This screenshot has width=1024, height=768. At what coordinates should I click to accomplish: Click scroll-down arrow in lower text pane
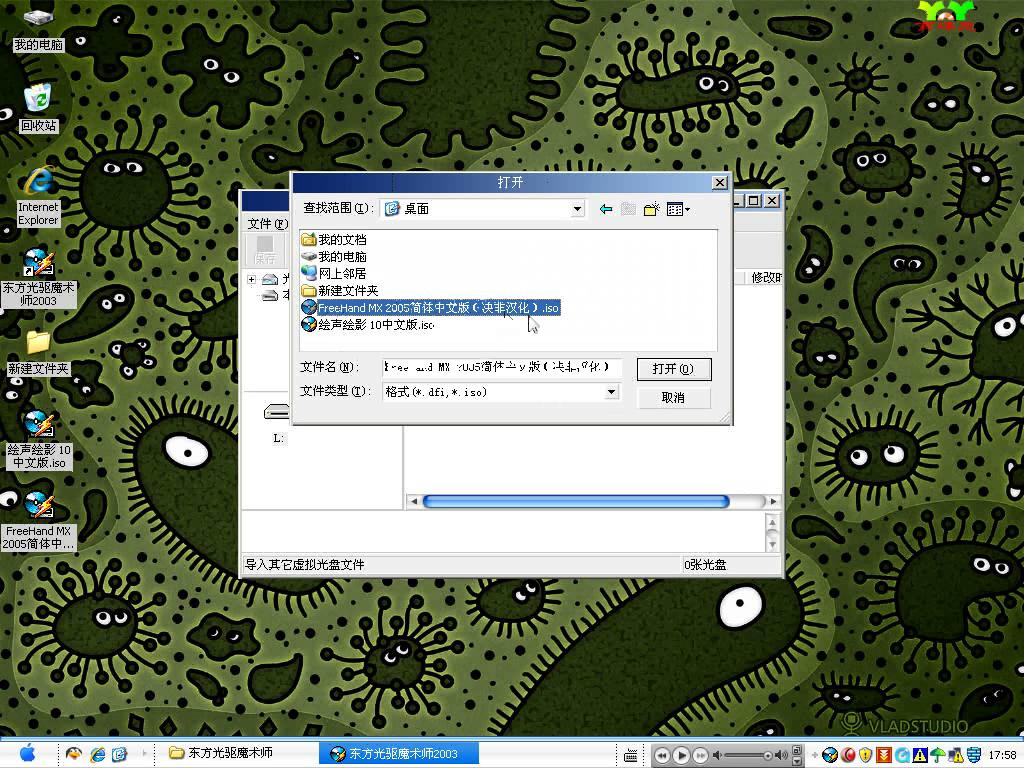click(x=773, y=543)
